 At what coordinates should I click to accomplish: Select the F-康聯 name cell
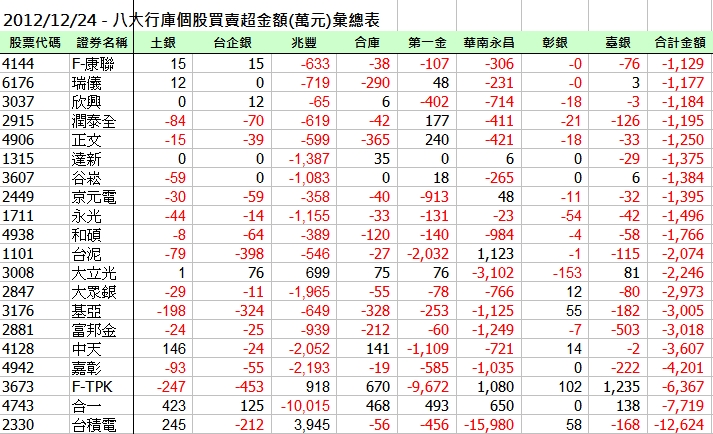93,64
